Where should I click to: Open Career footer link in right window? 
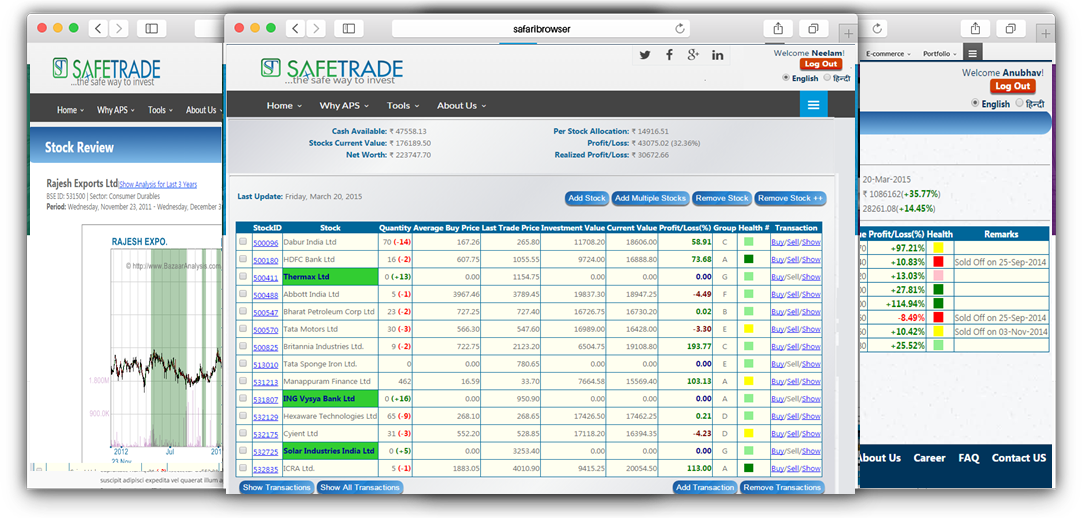(929, 458)
